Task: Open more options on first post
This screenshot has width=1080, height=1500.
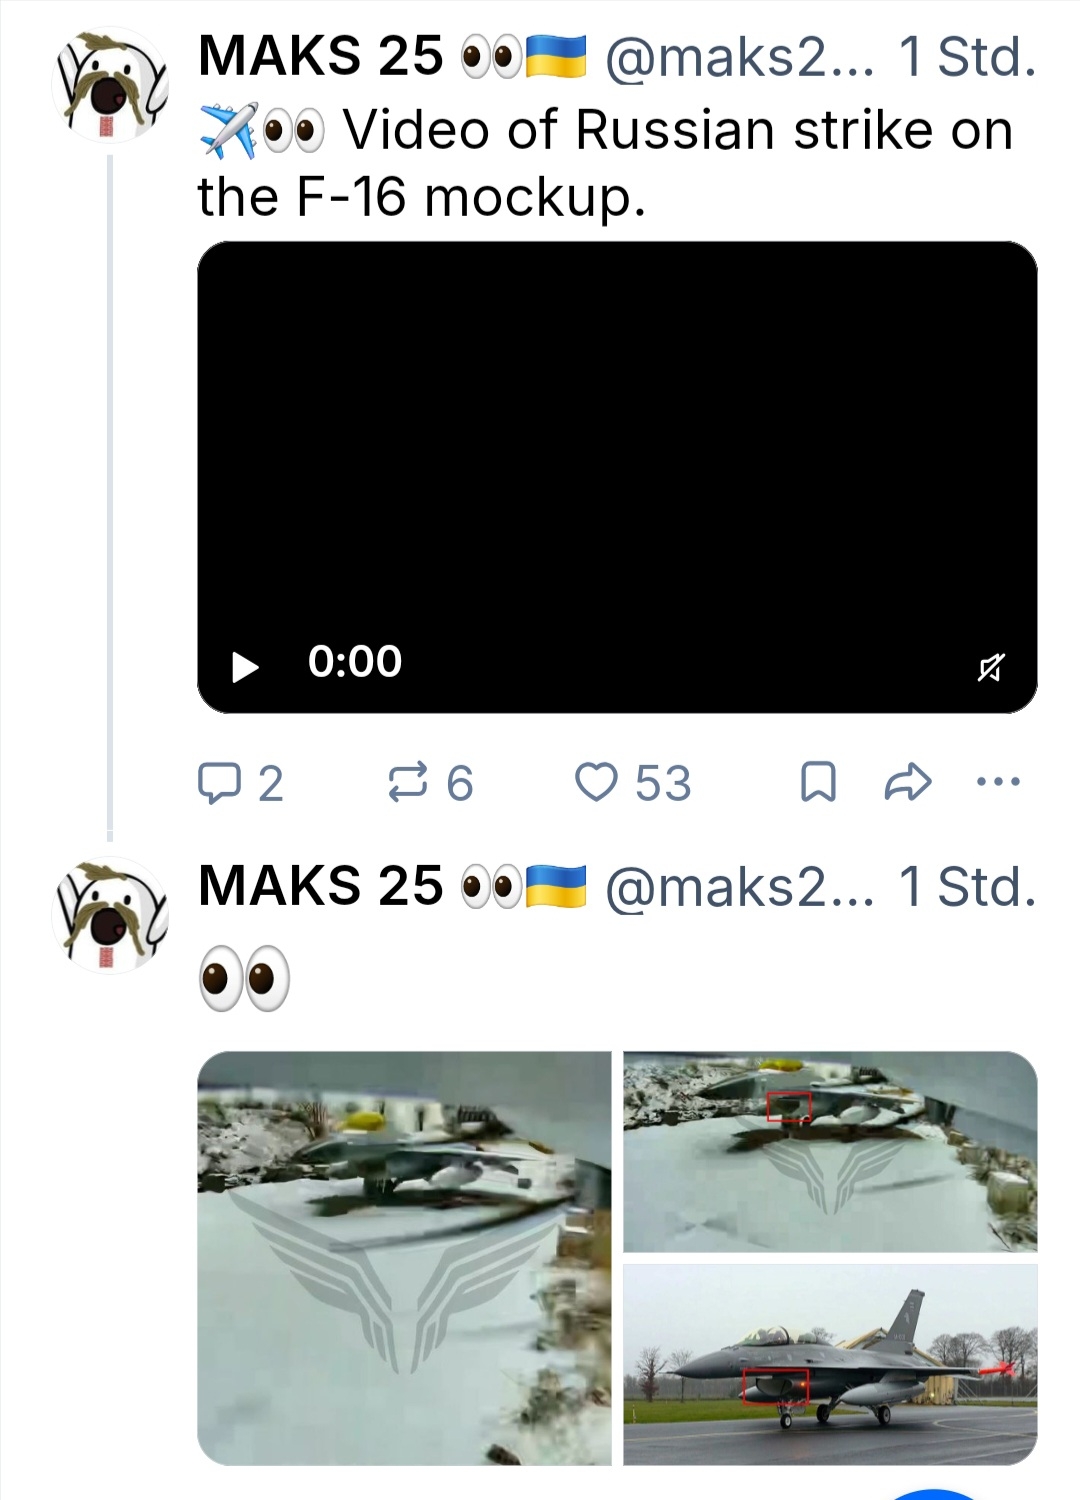Action: [x=998, y=782]
